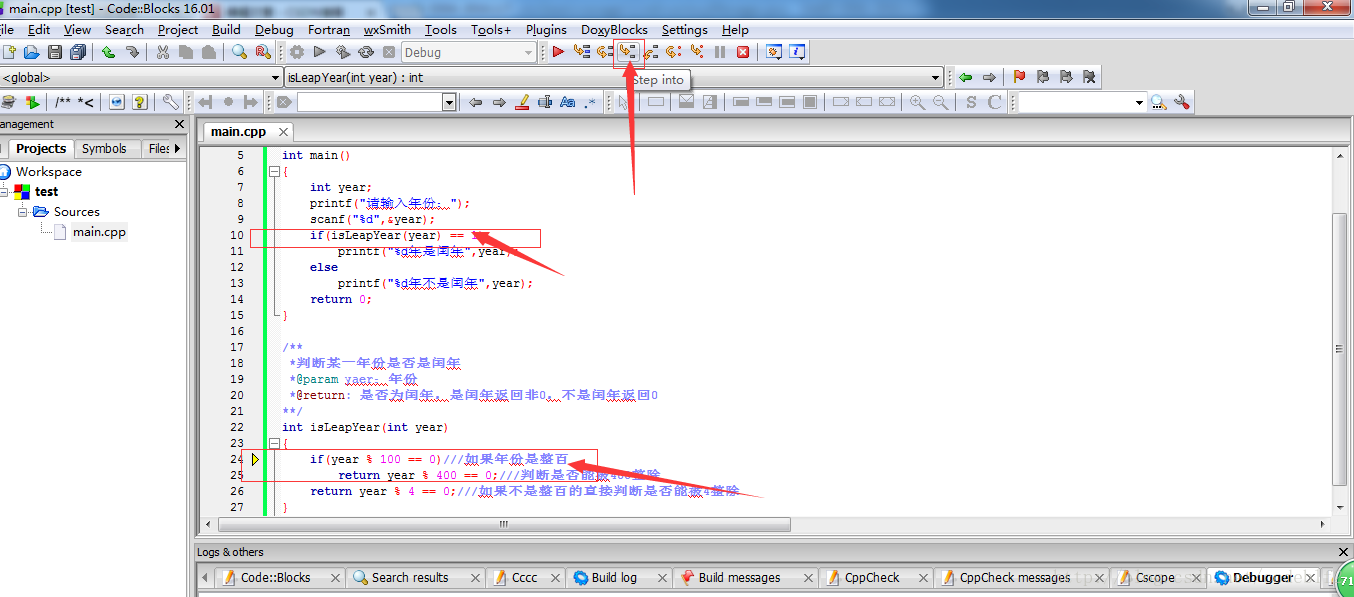
Task: Jump back using the green left arrow
Action: [x=965, y=77]
